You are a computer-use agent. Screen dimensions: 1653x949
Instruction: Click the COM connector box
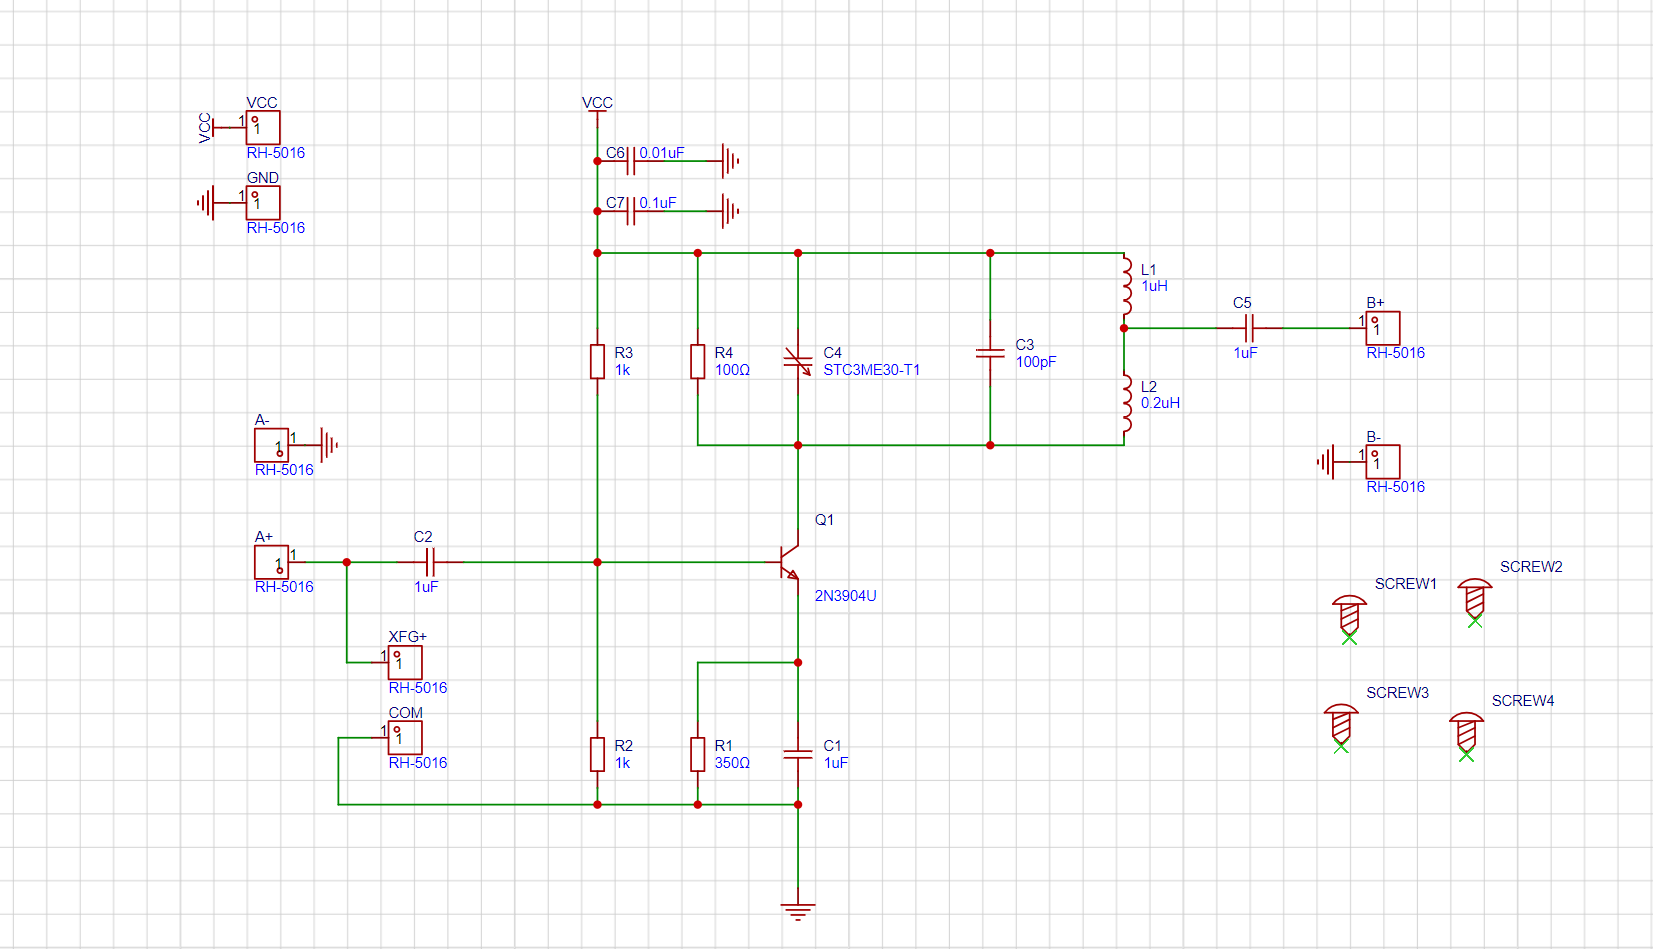click(x=405, y=738)
